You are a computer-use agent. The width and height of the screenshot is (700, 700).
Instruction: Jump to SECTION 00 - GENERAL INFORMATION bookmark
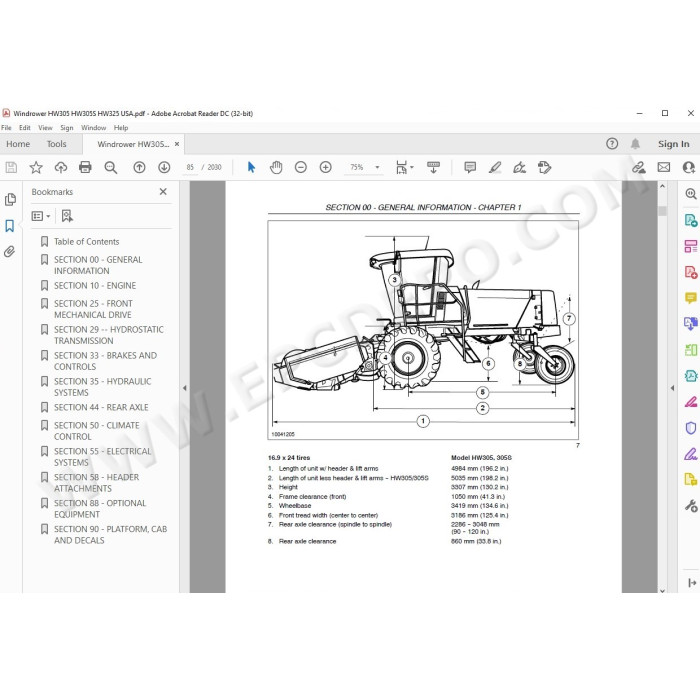coord(98,265)
